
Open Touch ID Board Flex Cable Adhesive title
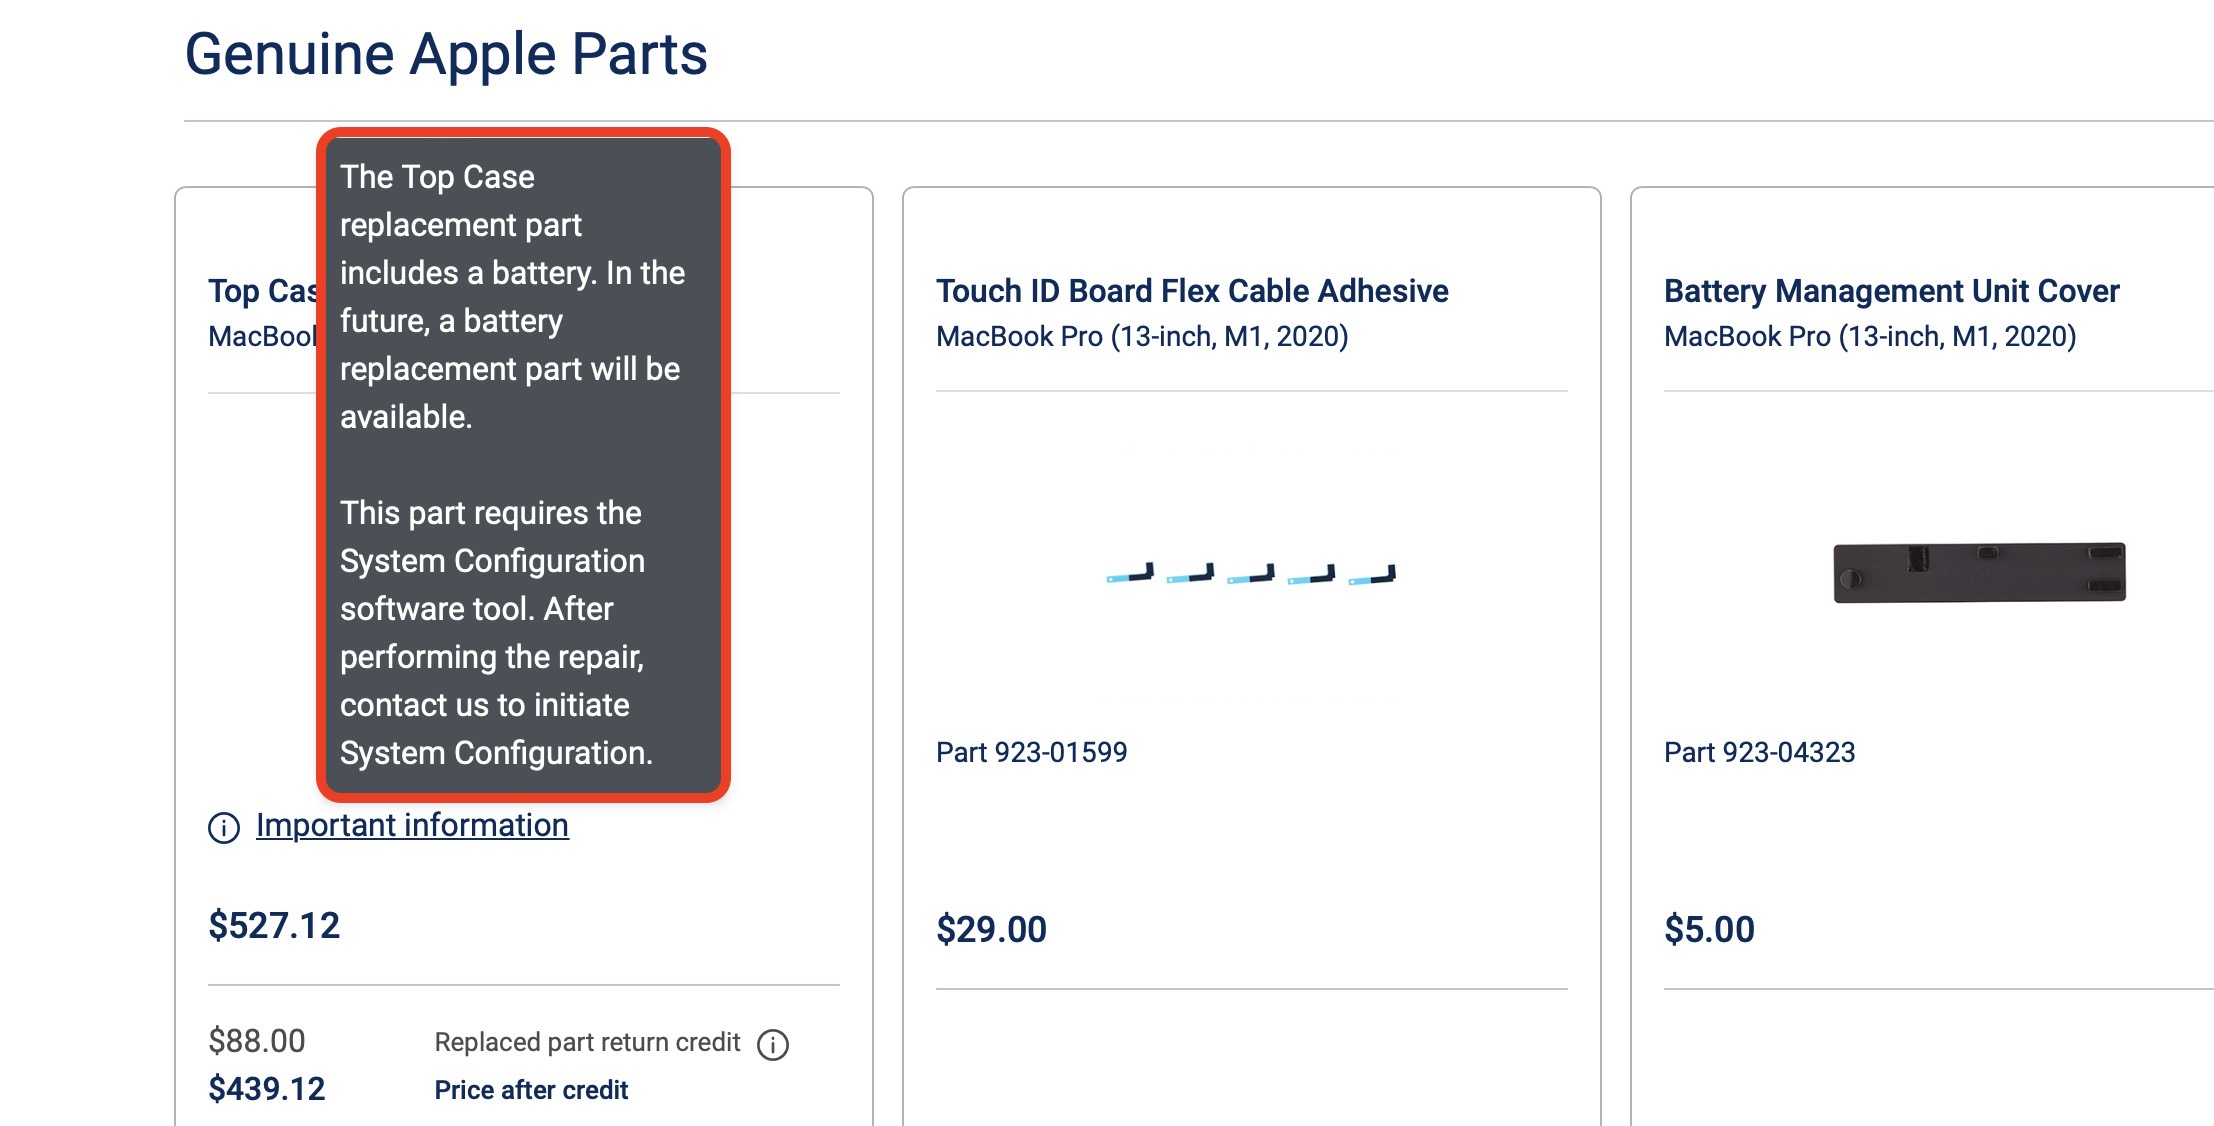point(1192,291)
